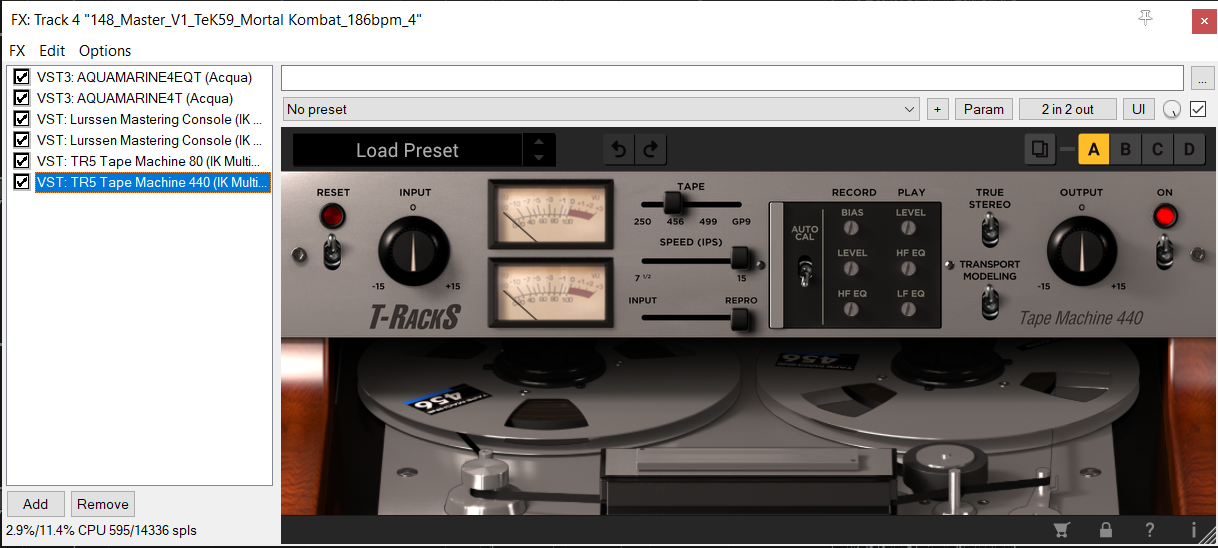Click the play HF EQ trim knob

pyautogui.click(x=910, y=269)
